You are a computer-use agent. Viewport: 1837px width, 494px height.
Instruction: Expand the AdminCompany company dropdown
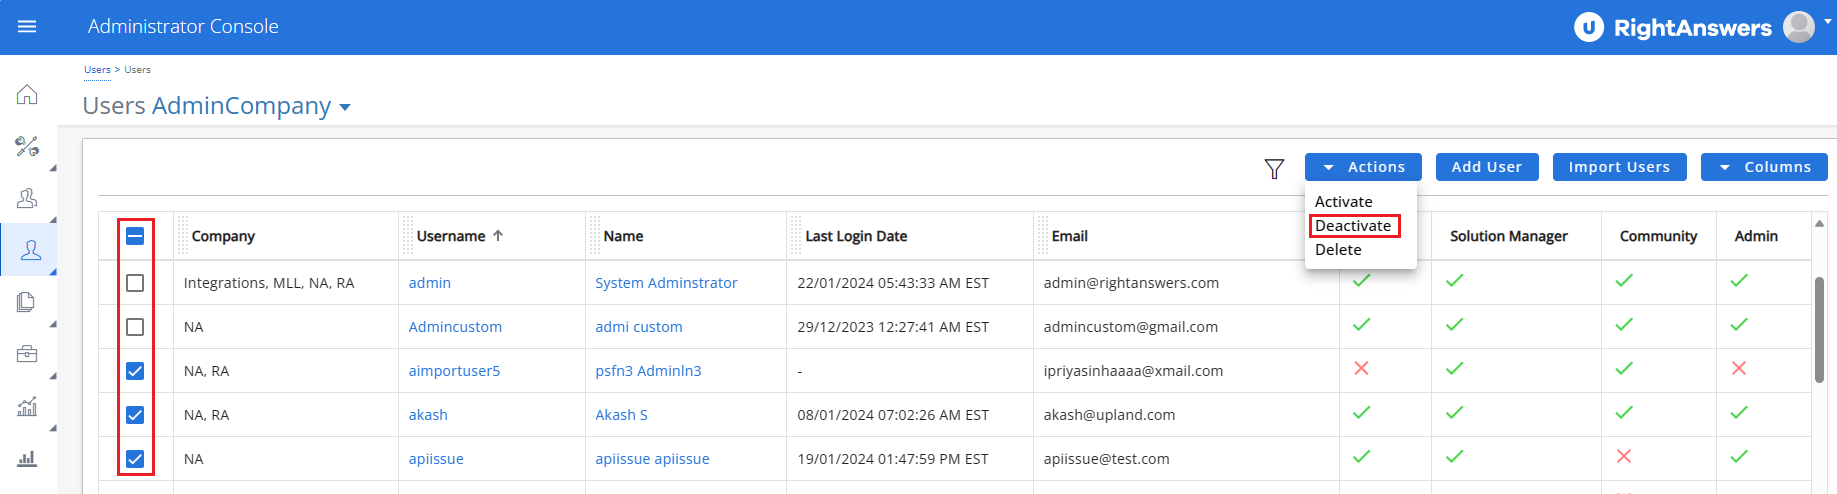click(x=345, y=108)
